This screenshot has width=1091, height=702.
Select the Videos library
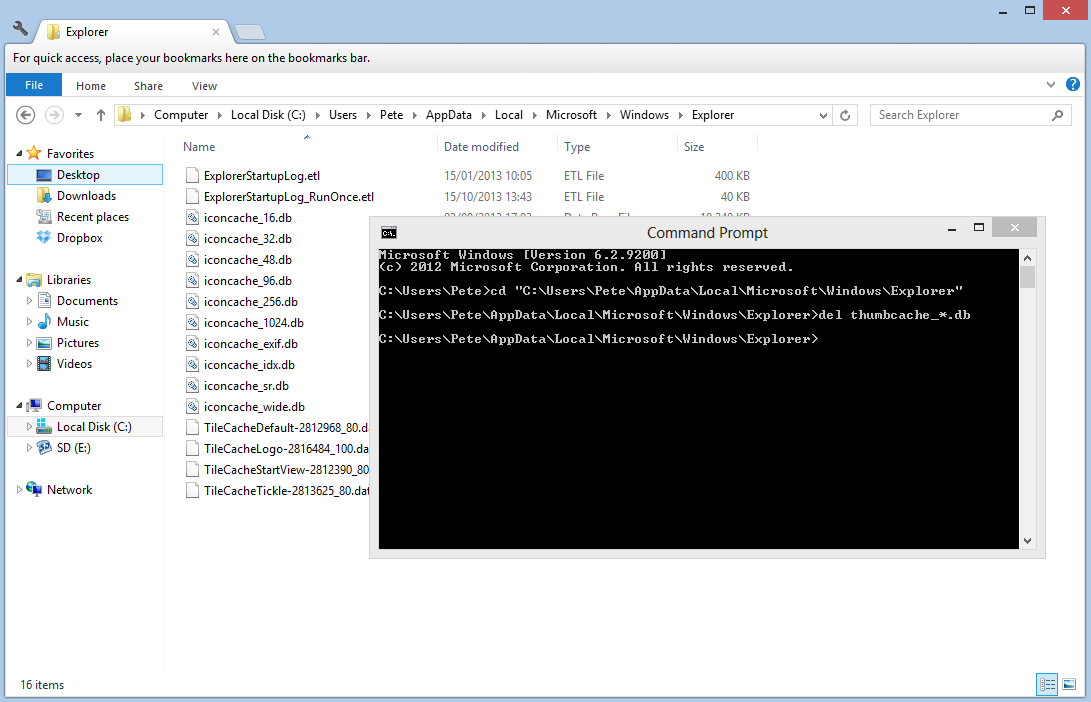point(74,363)
